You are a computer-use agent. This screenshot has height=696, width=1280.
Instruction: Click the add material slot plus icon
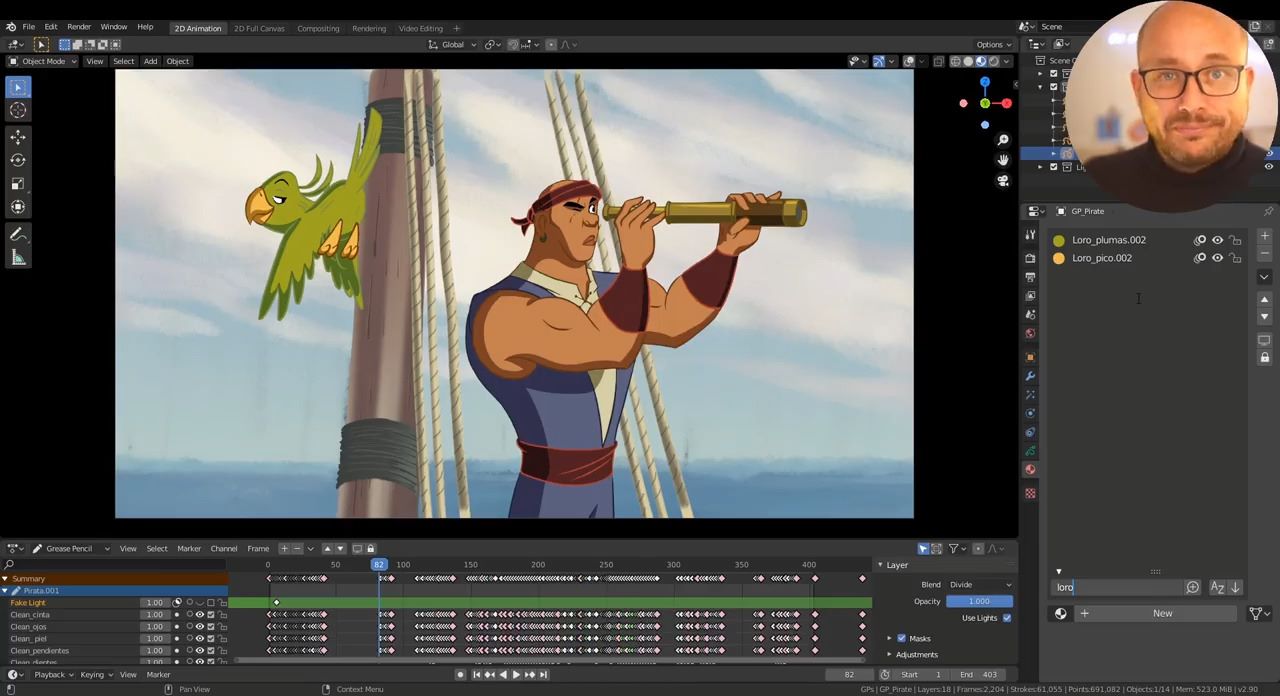(x=1264, y=236)
